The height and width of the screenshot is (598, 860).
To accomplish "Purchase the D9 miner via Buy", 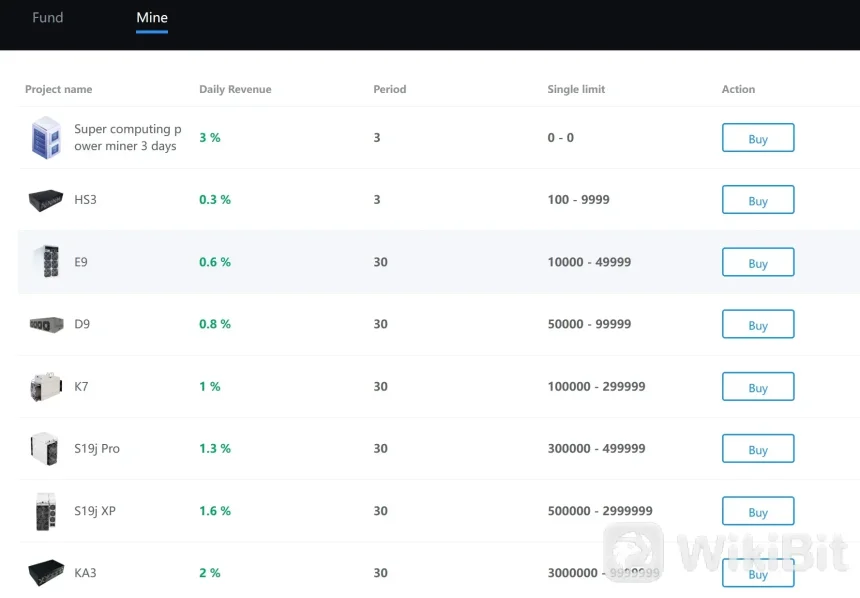I will point(758,325).
